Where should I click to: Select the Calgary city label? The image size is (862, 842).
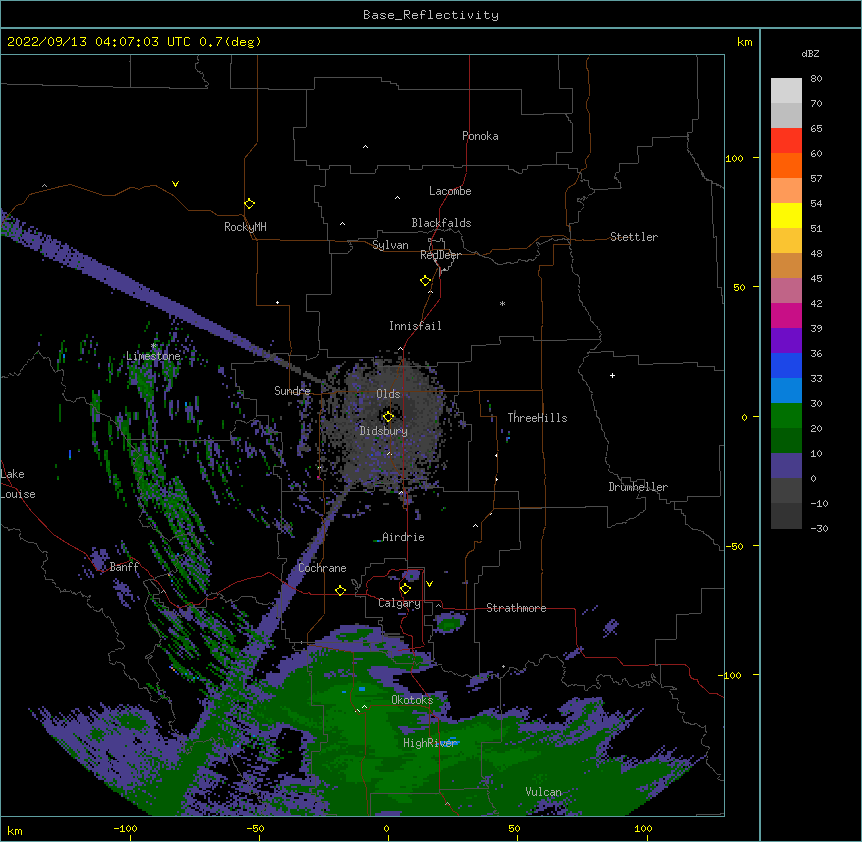[x=399, y=603]
